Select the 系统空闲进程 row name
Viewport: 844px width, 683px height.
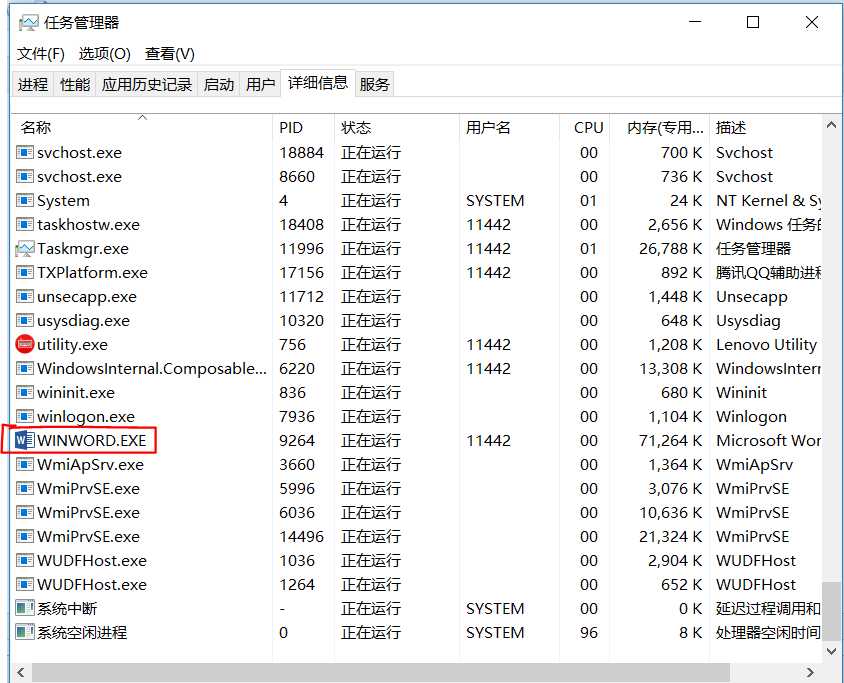[82, 632]
